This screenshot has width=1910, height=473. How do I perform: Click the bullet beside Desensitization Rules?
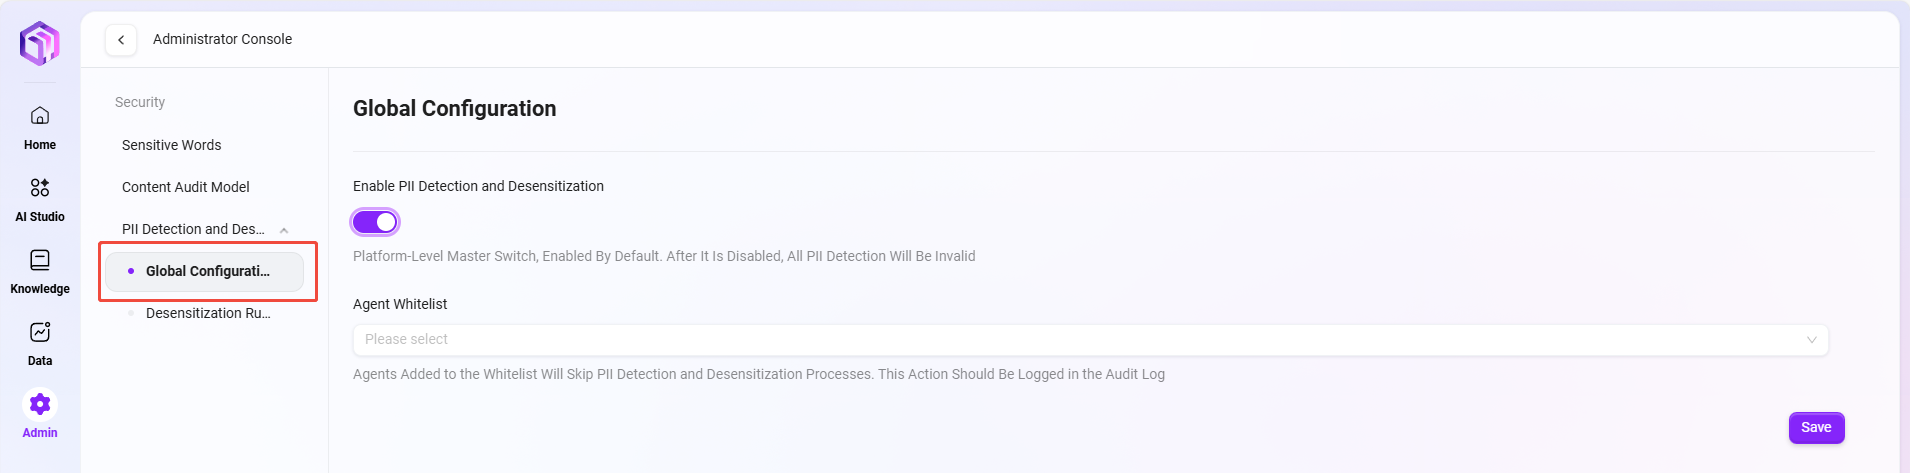[131, 313]
